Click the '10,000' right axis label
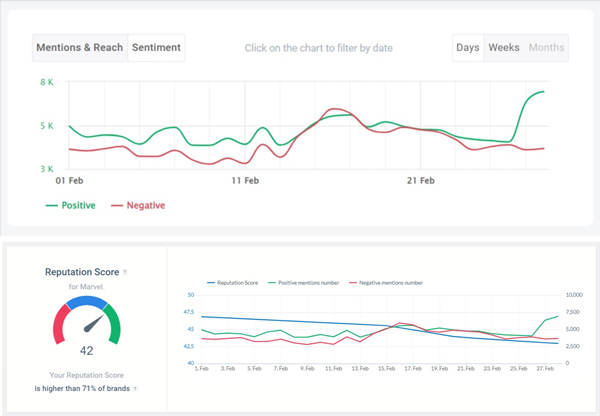This screenshot has width=600, height=416. click(x=574, y=295)
